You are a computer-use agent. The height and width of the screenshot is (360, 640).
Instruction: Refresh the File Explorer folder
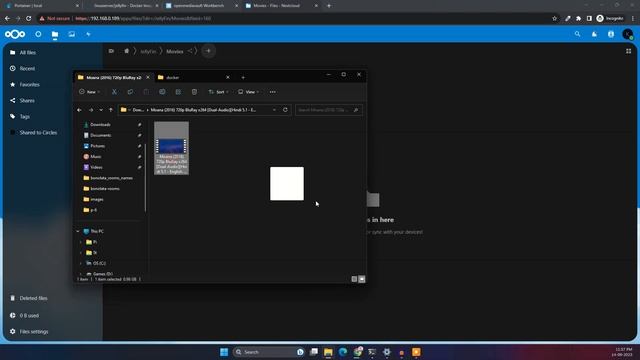point(285,110)
